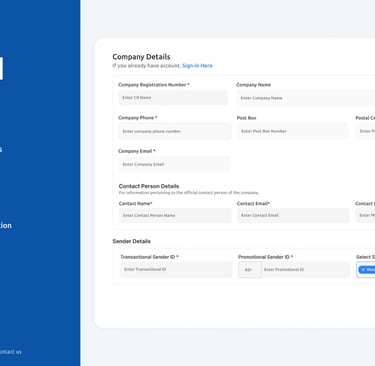Image resolution: width=375 pixels, height=366 pixels.
Task: Click the Post Box label
Action: [x=246, y=118]
